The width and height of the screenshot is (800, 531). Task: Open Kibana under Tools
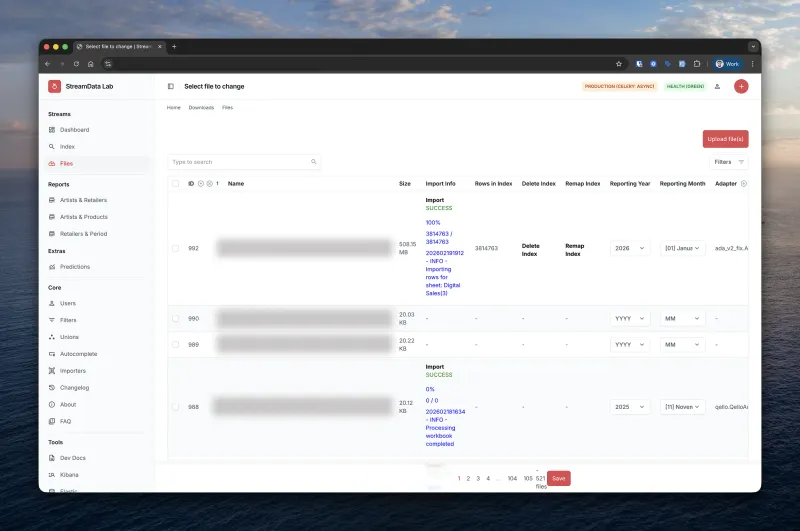tap(69, 474)
